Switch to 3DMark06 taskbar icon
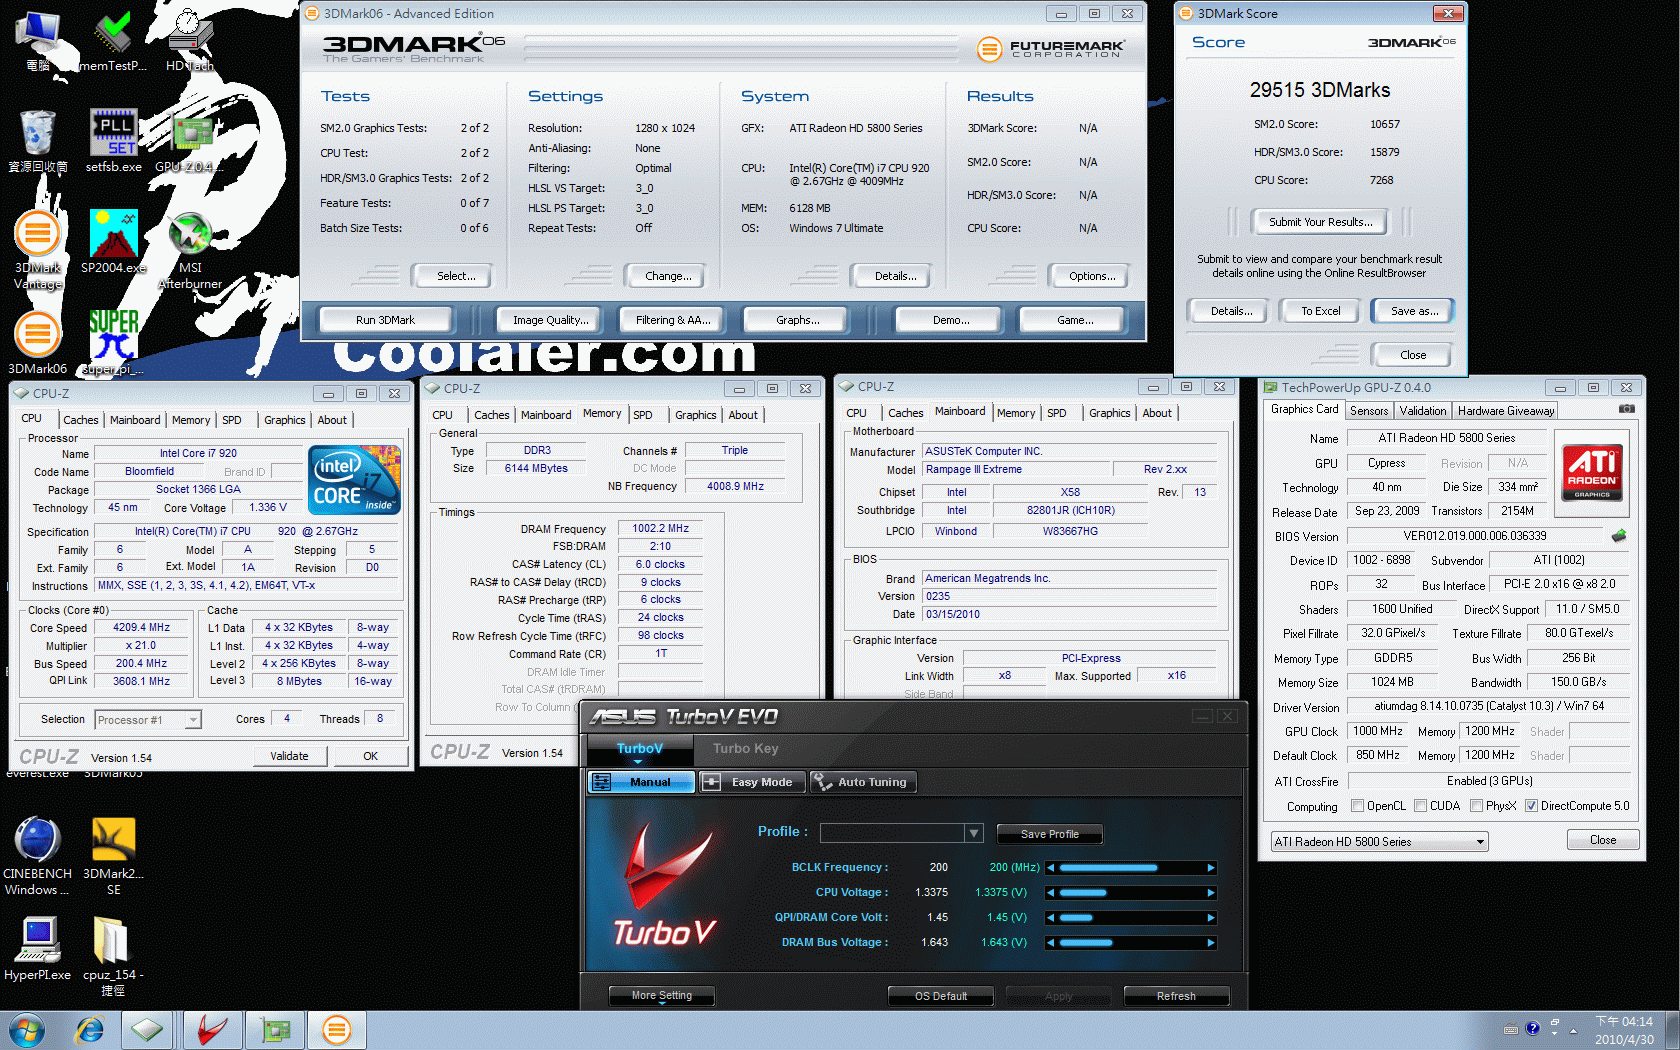Viewport: 1680px width, 1050px height. (x=337, y=1030)
